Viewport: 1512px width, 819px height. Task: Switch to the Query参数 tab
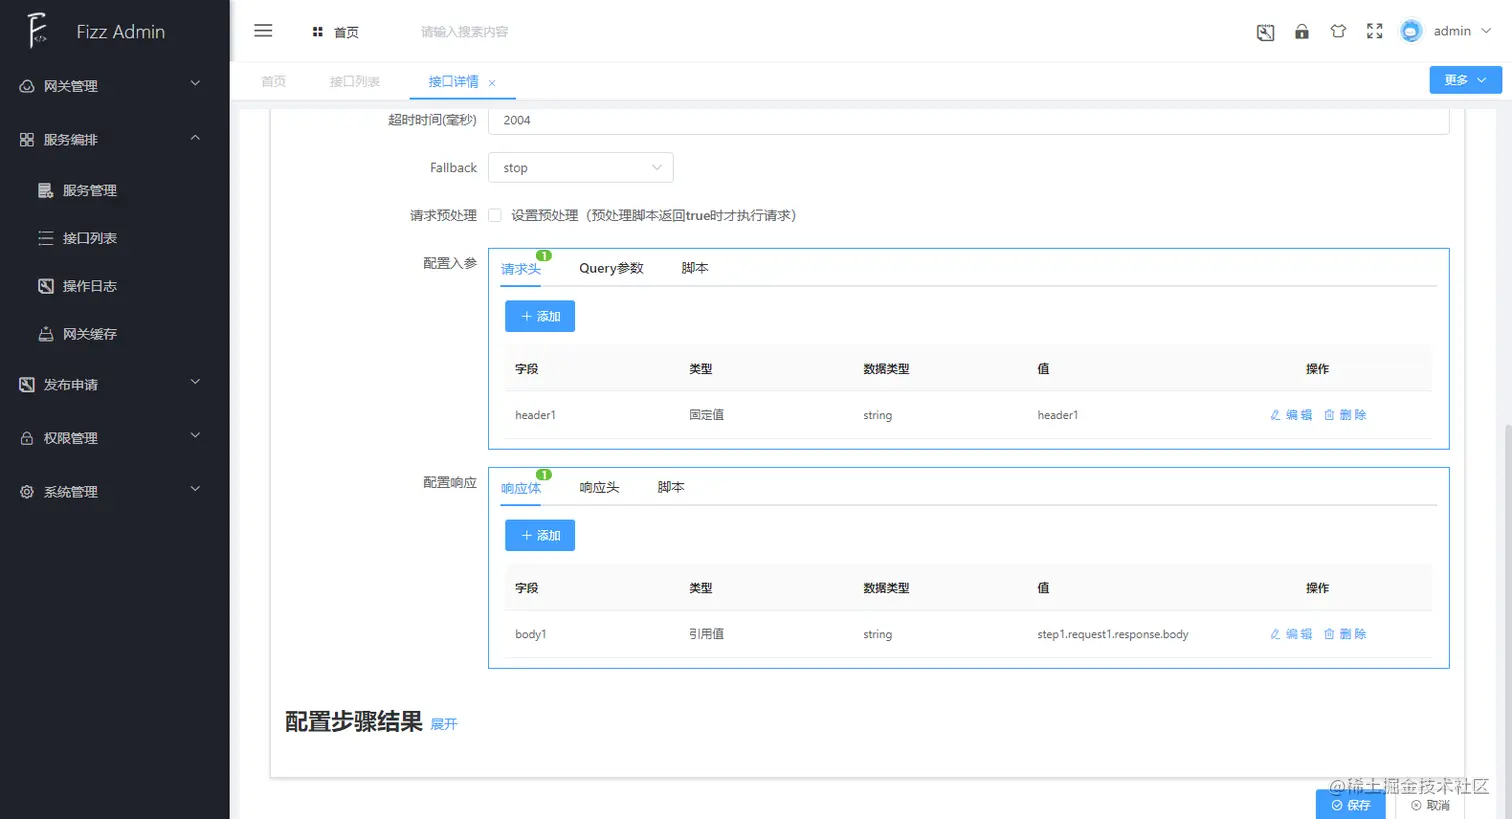[611, 268]
